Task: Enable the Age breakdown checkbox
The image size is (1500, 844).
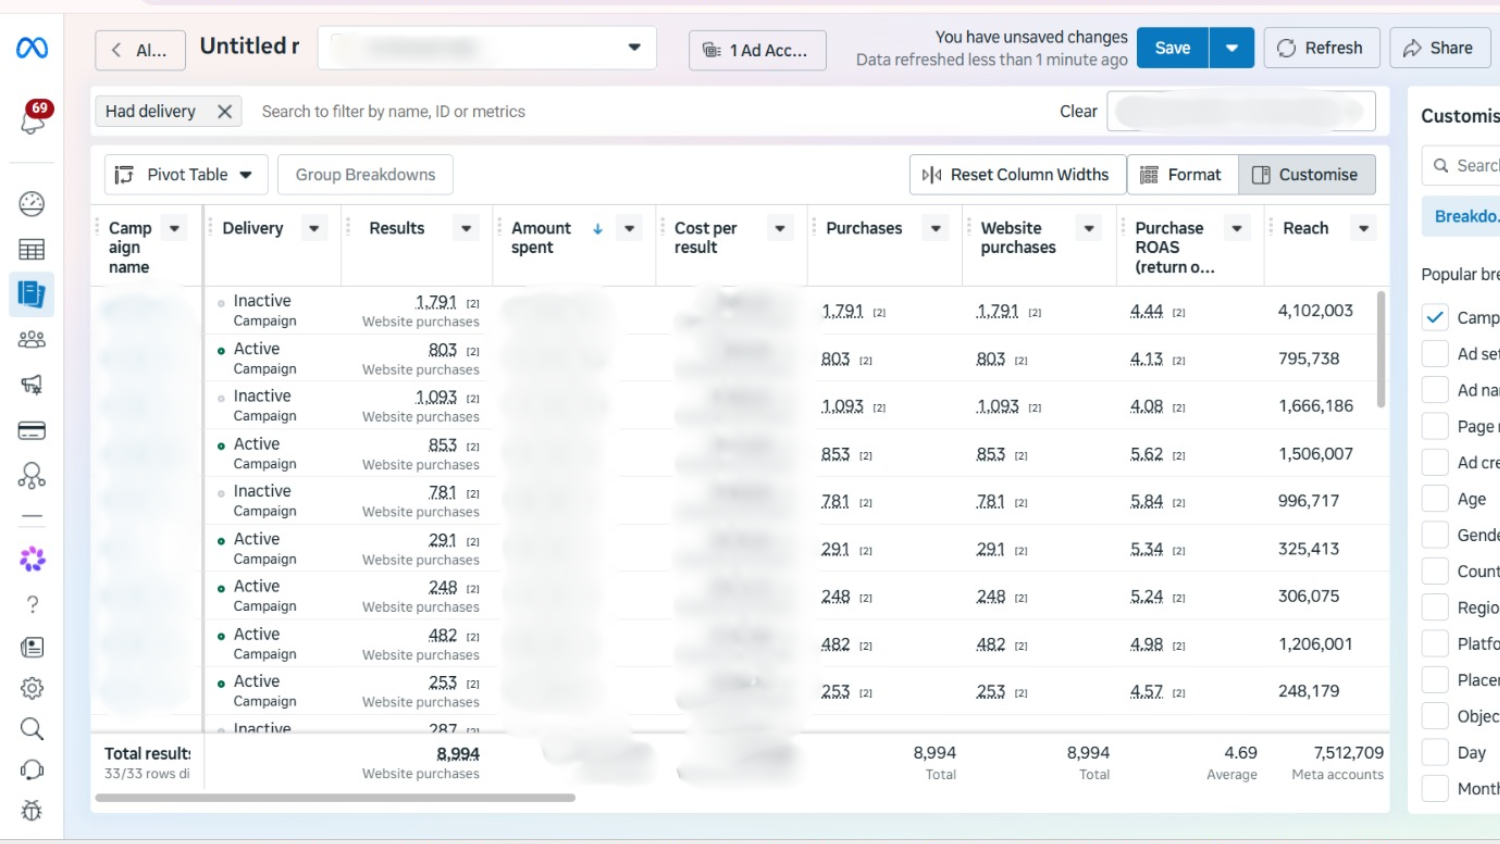Action: tap(1435, 498)
